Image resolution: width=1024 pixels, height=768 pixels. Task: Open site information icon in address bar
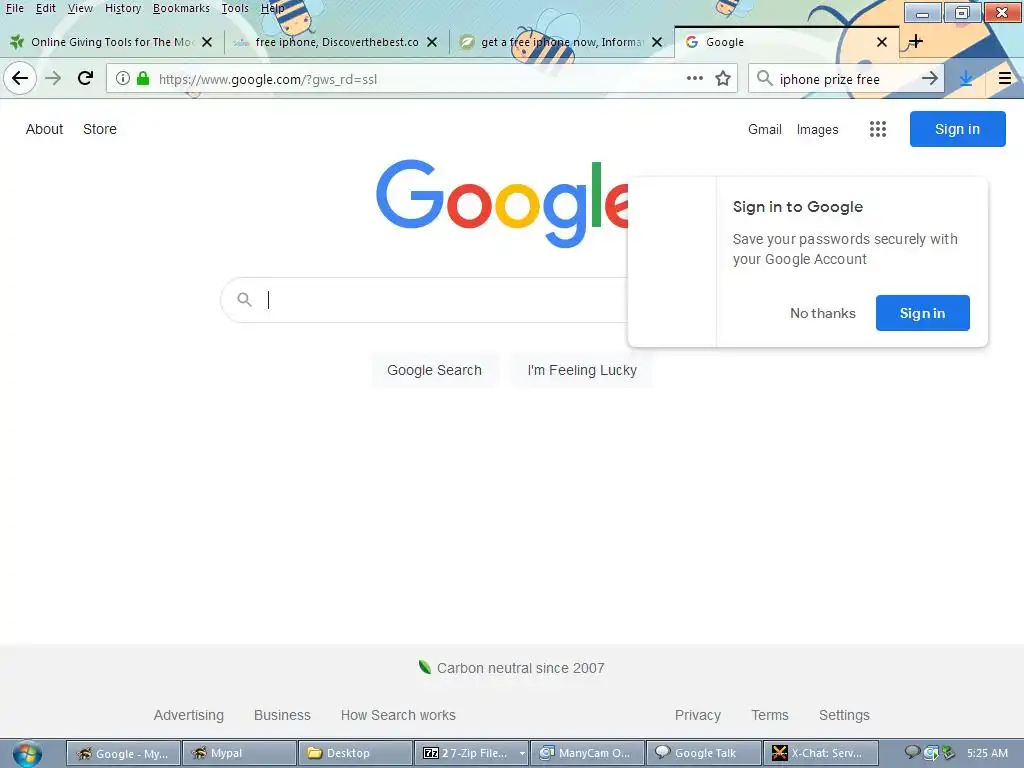tap(122, 79)
